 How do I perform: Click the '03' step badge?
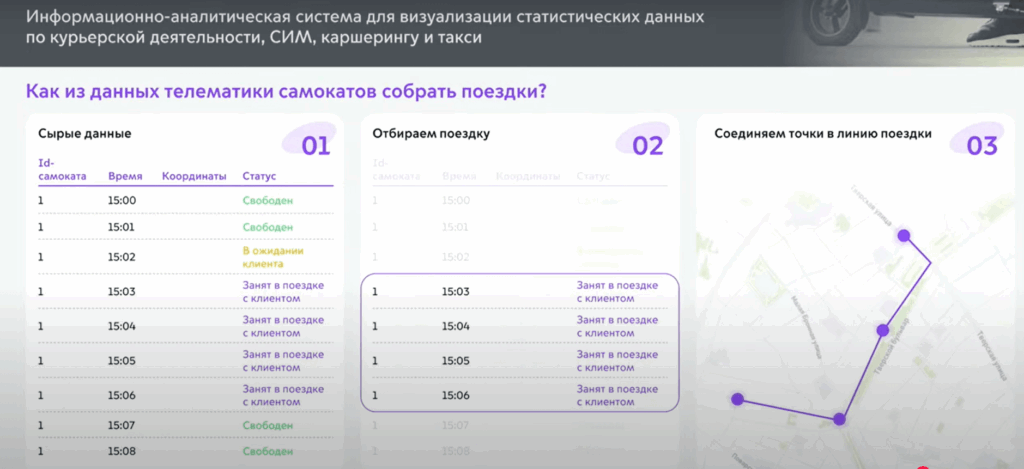[x=982, y=146]
